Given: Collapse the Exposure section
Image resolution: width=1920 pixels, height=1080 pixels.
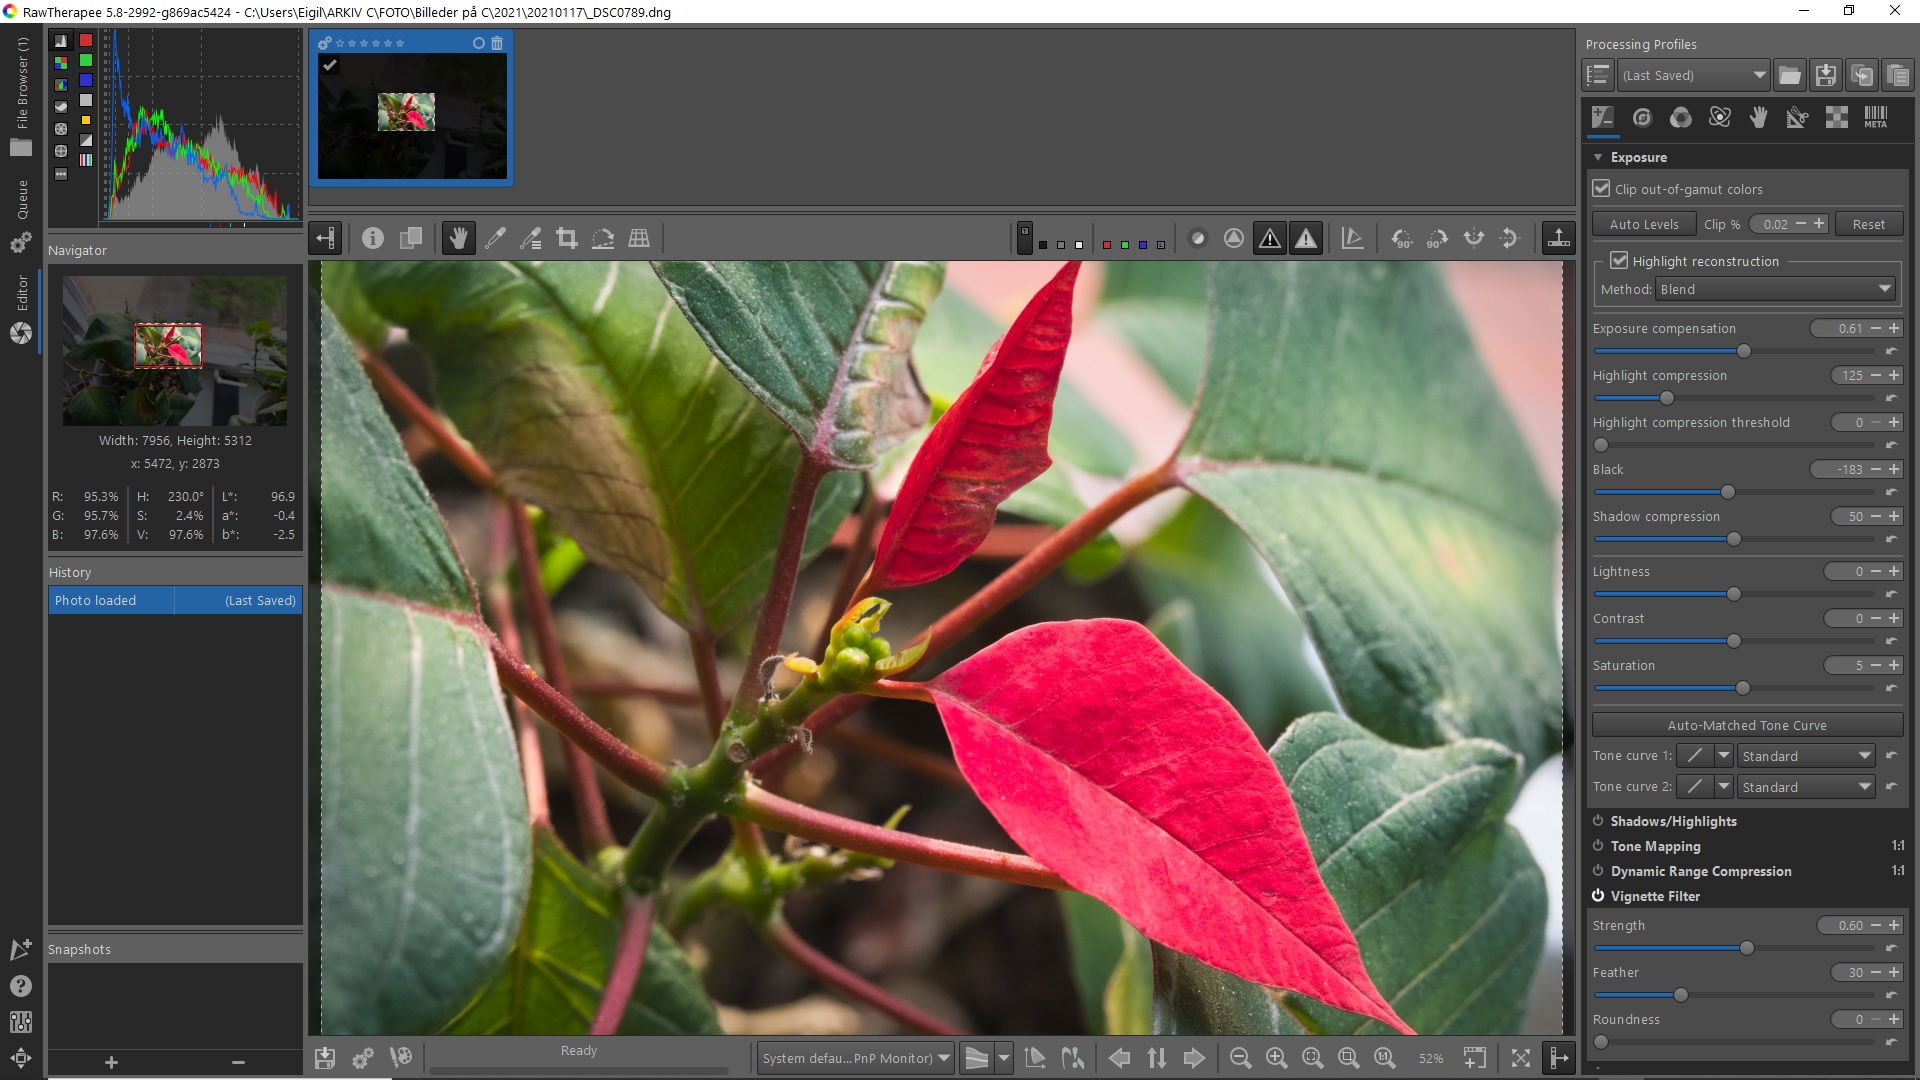Looking at the screenshot, I should [1598, 157].
